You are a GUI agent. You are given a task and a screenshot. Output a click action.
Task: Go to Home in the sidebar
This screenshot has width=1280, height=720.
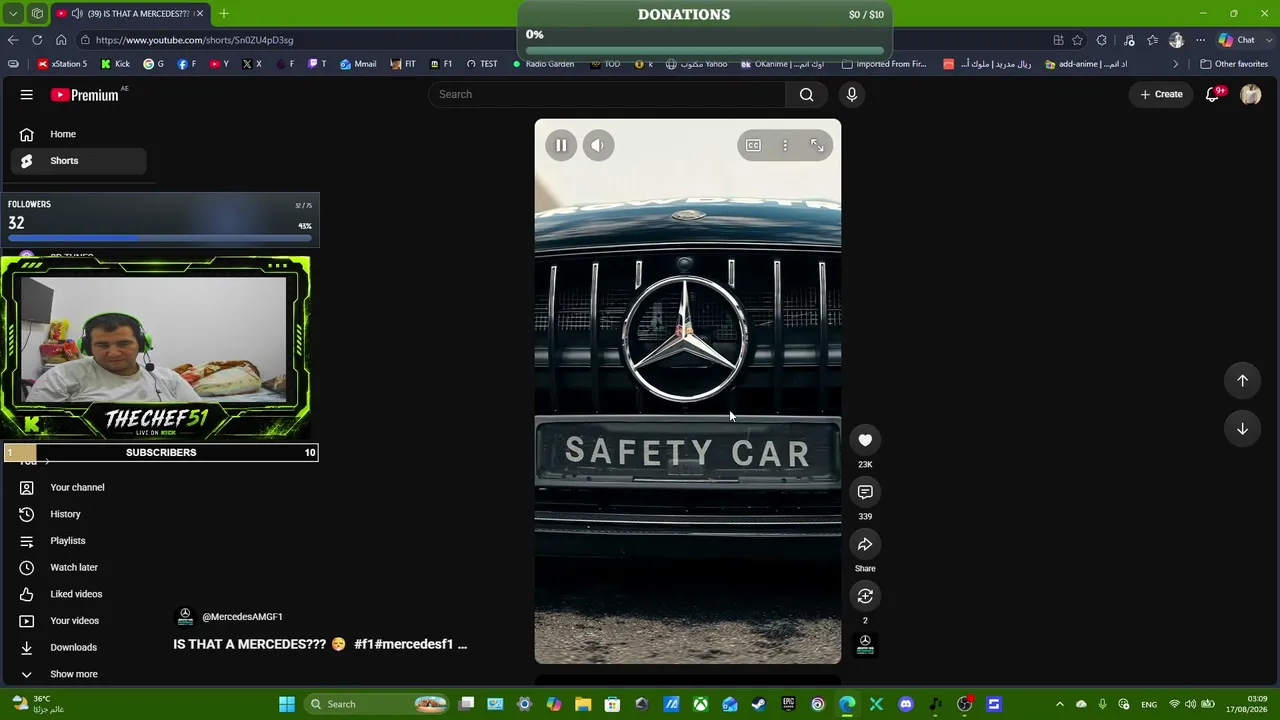[78, 134]
